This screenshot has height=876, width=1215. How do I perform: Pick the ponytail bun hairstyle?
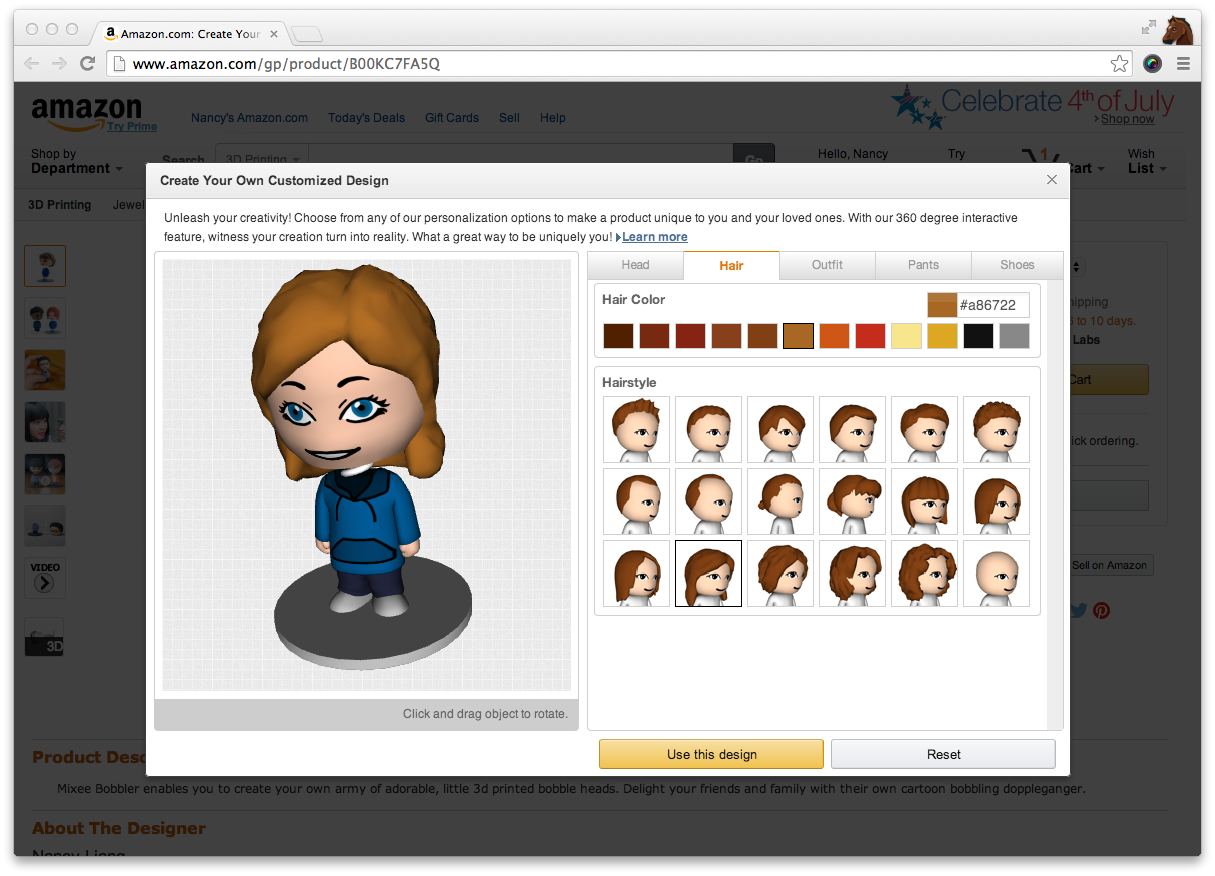click(780, 502)
